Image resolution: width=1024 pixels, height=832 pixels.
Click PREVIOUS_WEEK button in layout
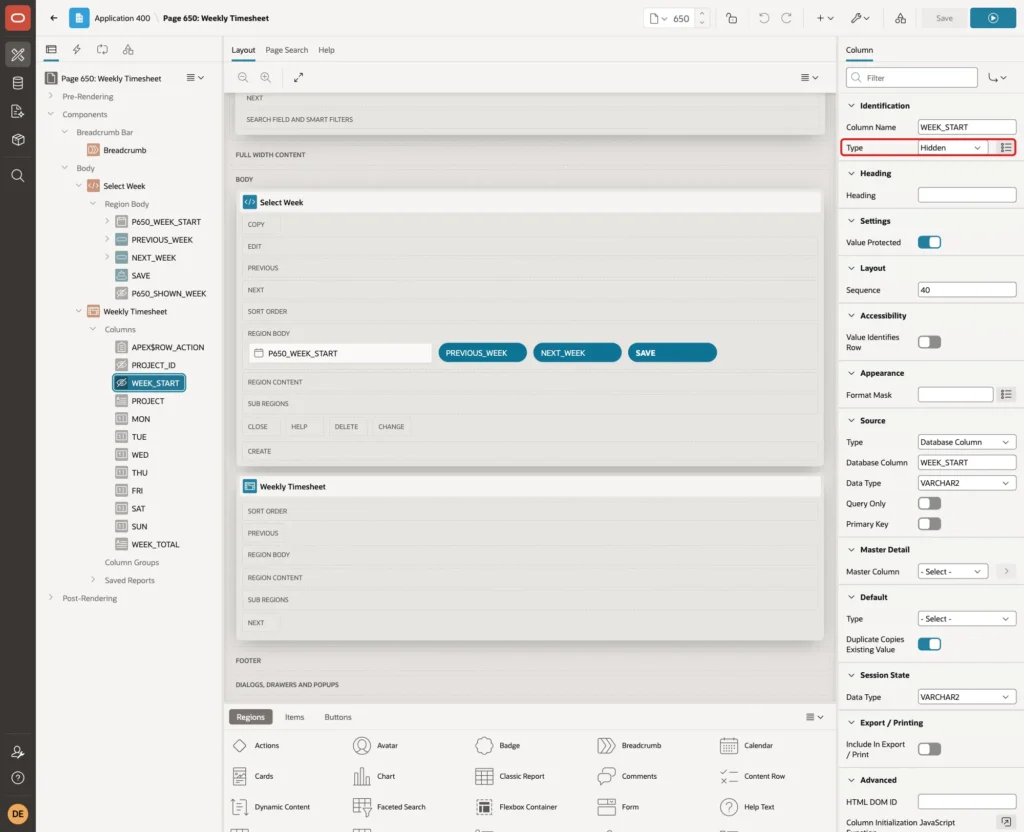click(x=482, y=353)
